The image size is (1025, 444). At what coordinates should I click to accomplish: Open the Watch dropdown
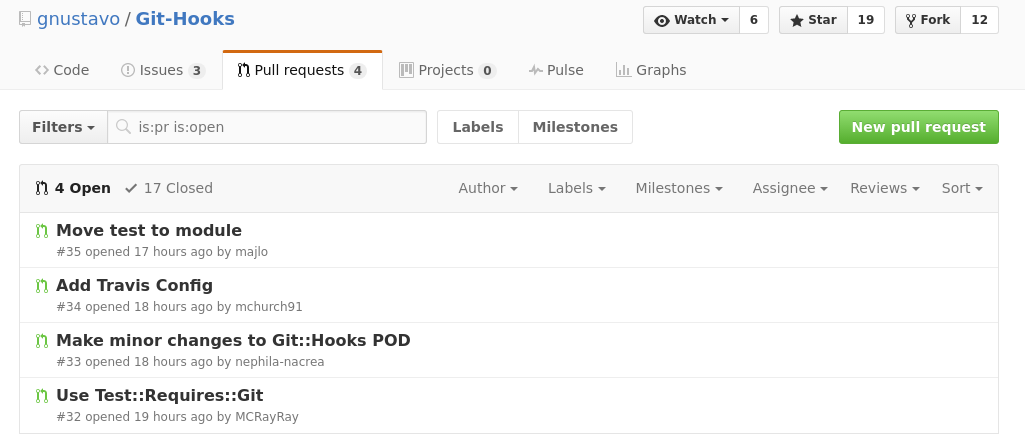click(x=691, y=20)
